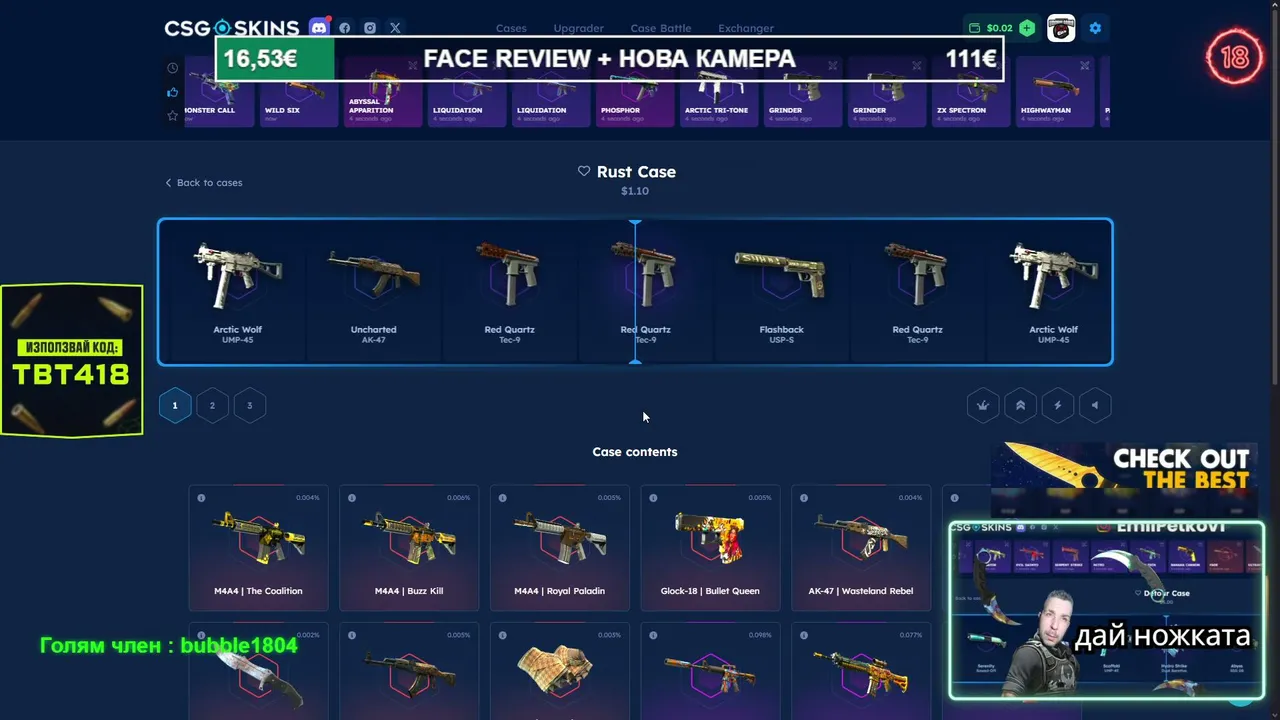This screenshot has height=720, width=1280.
Task: Select case count 1
Action: [x=175, y=405]
